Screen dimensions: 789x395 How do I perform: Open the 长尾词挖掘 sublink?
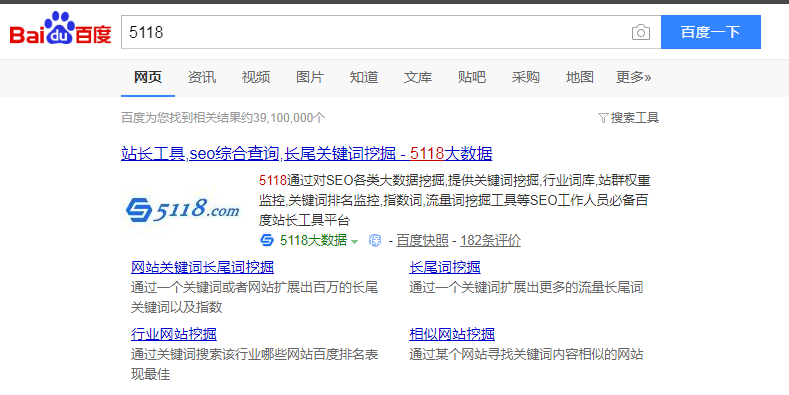(x=445, y=267)
